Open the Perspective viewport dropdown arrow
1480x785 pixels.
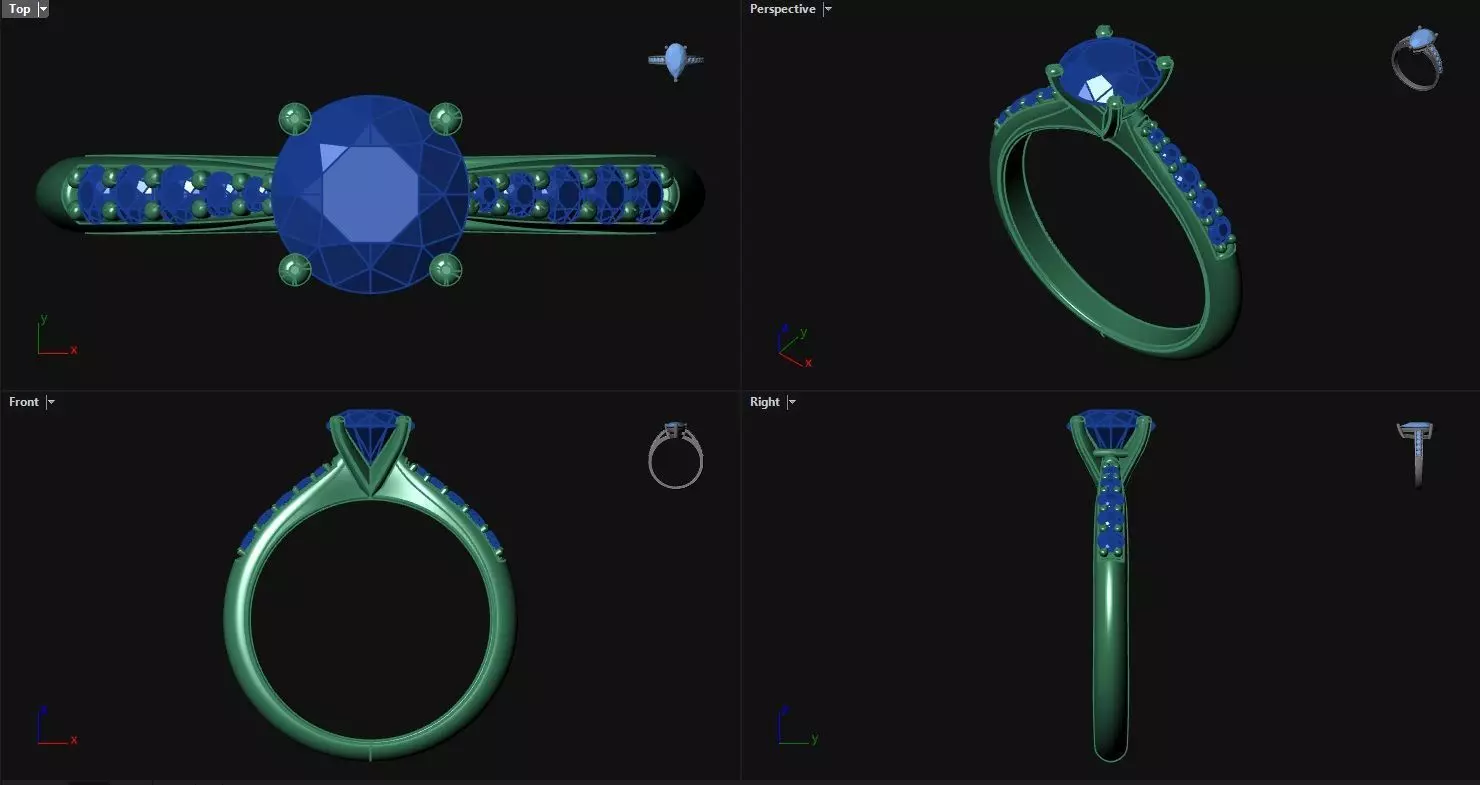pos(828,9)
